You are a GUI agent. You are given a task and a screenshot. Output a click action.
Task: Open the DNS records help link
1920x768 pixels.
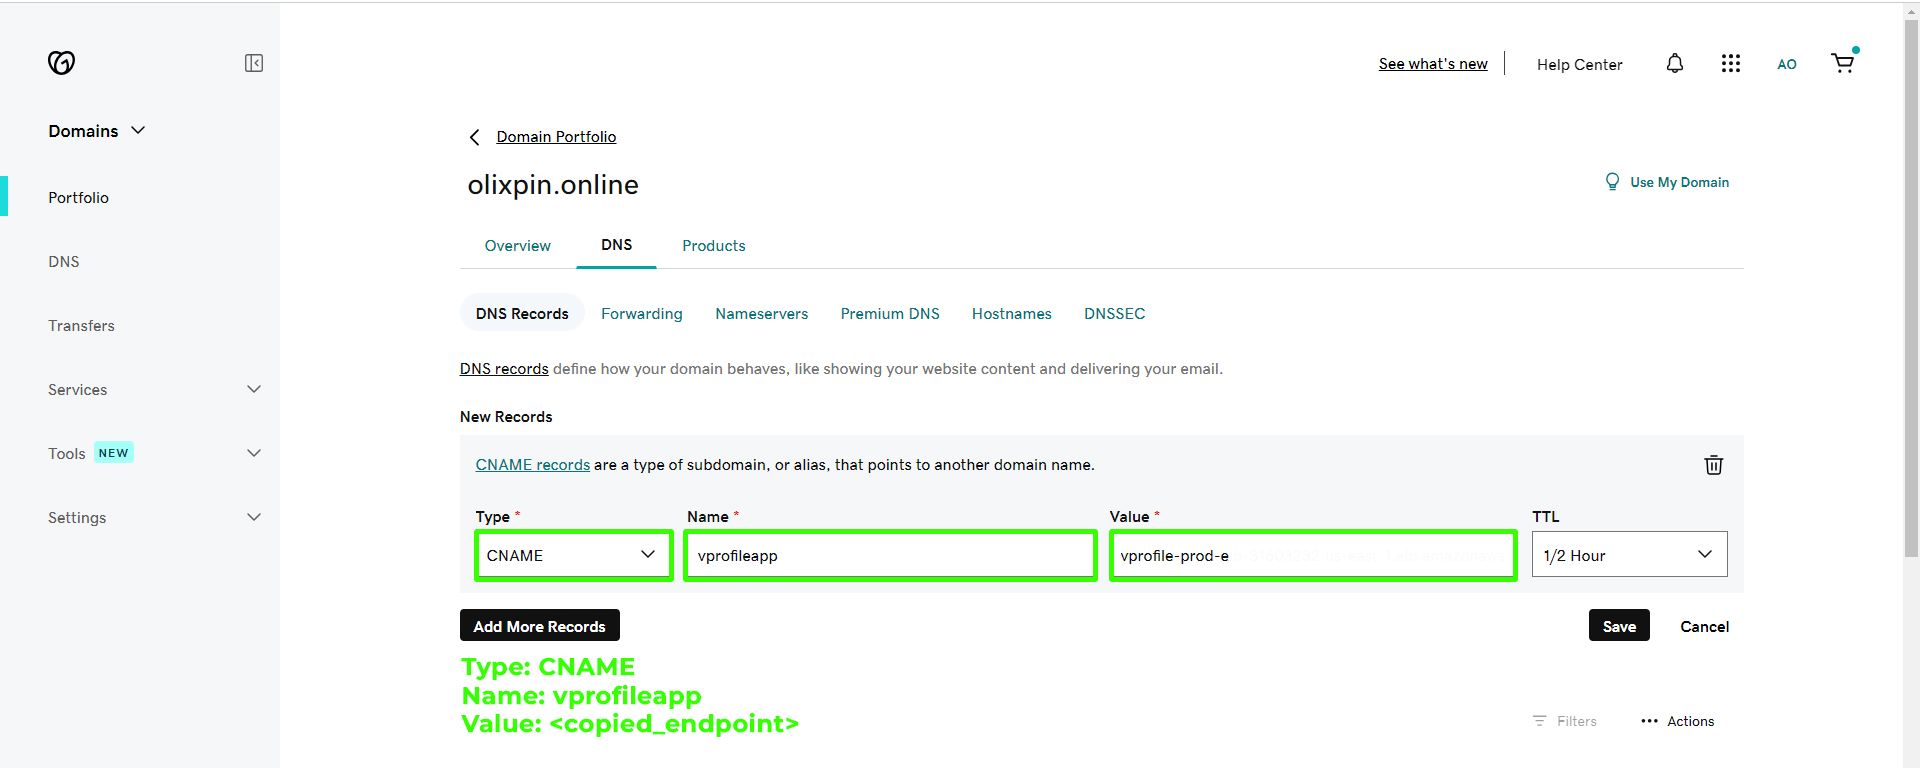(x=504, y=369)
